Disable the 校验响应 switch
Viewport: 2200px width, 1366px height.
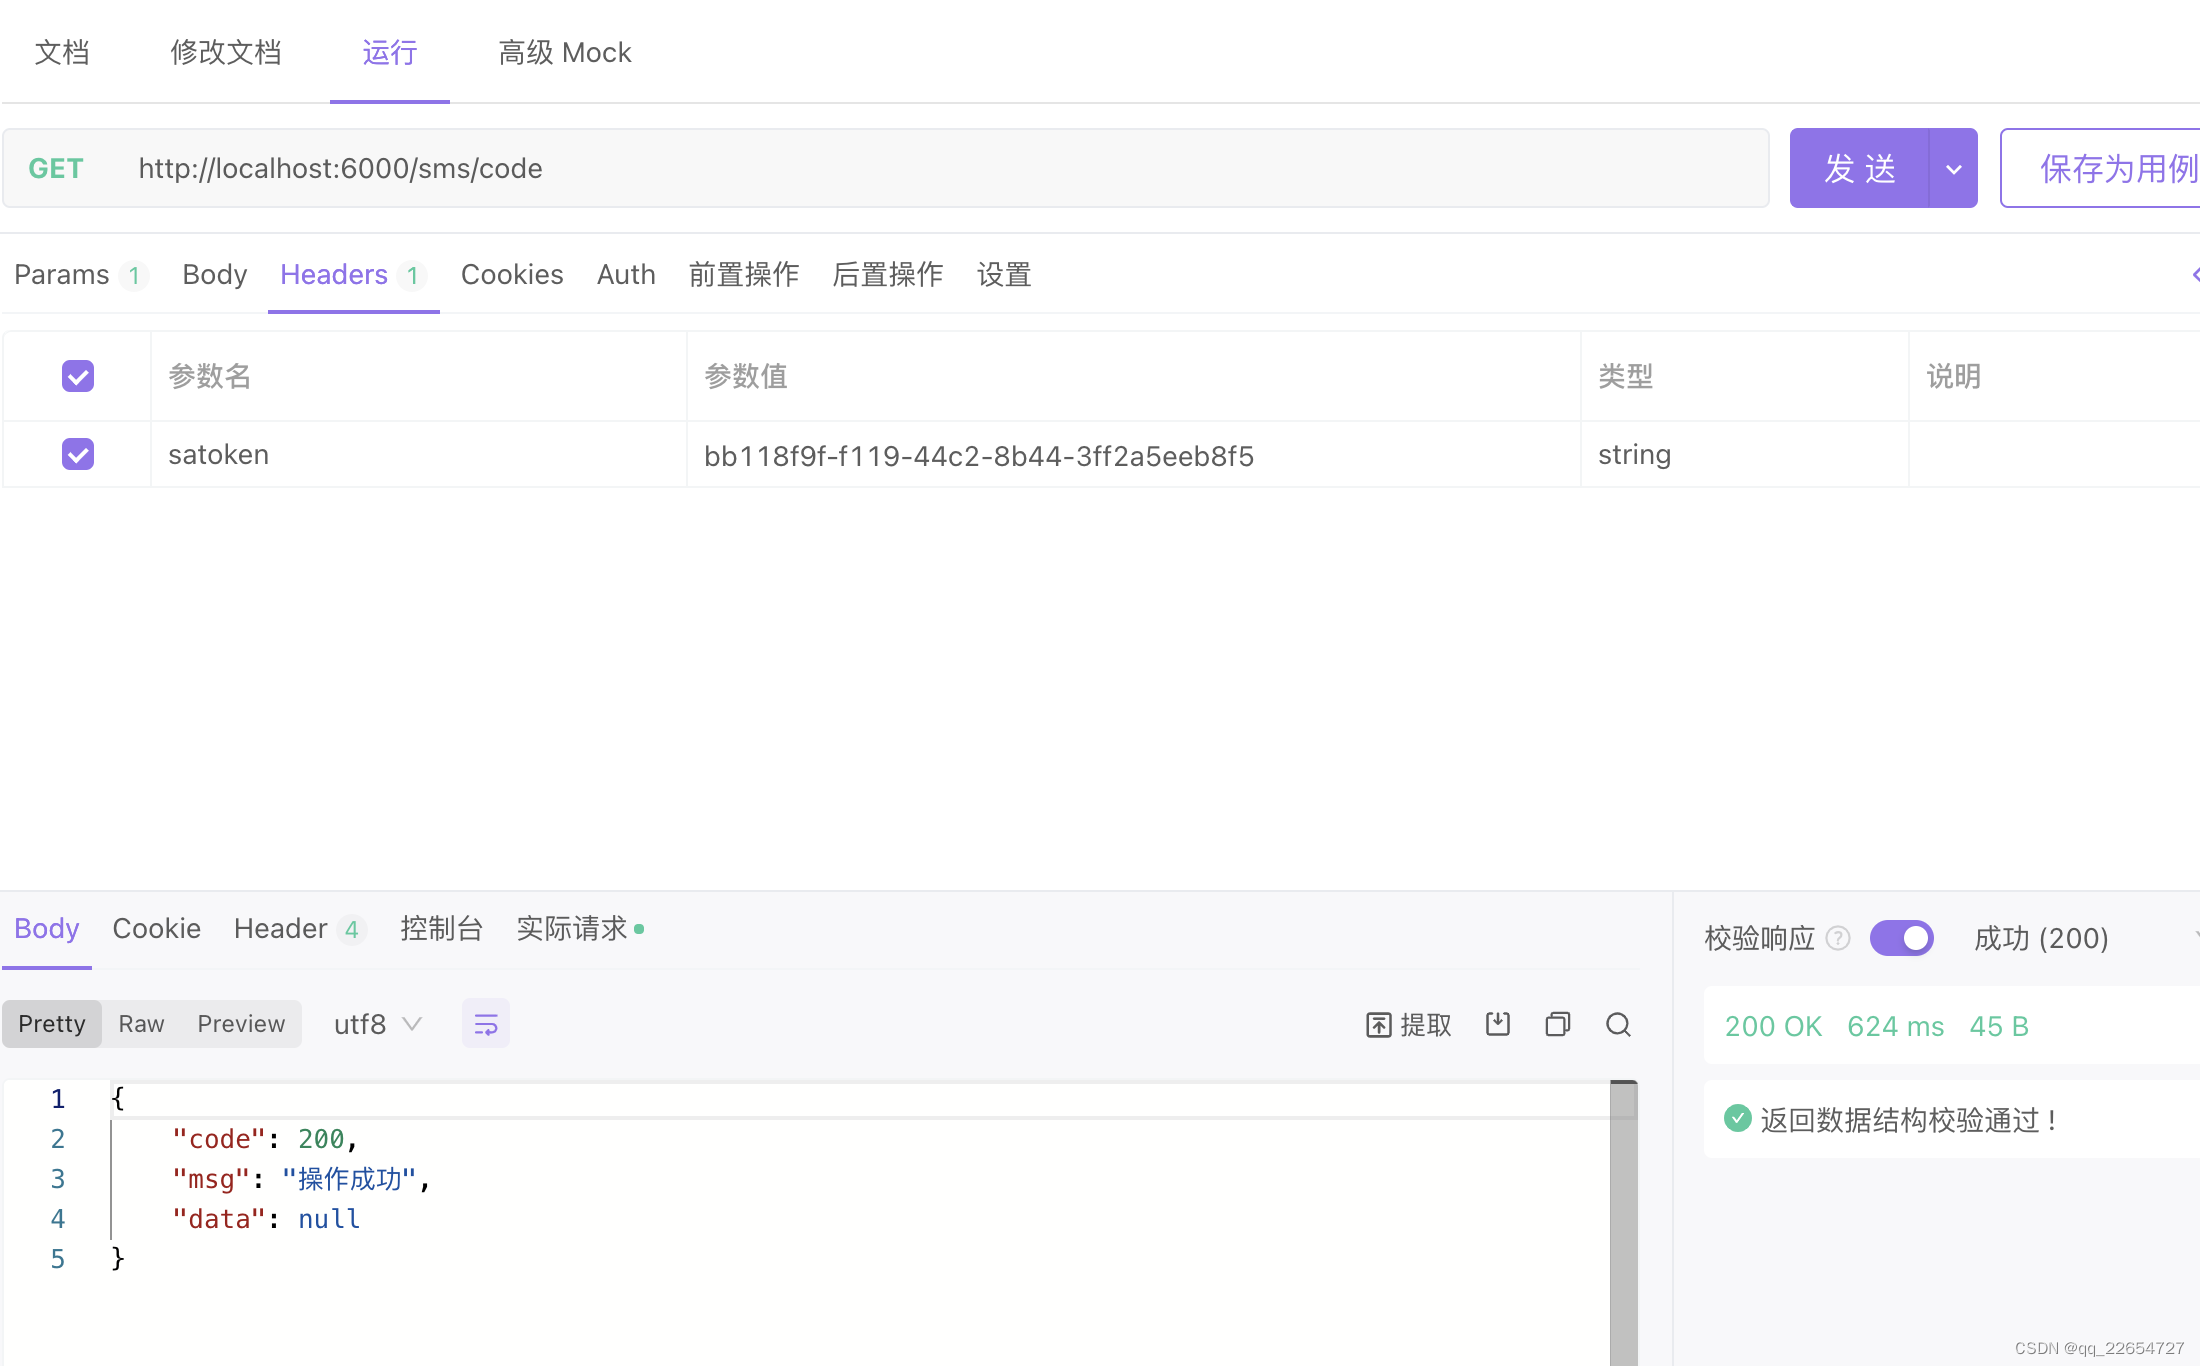click(1901, 938)
